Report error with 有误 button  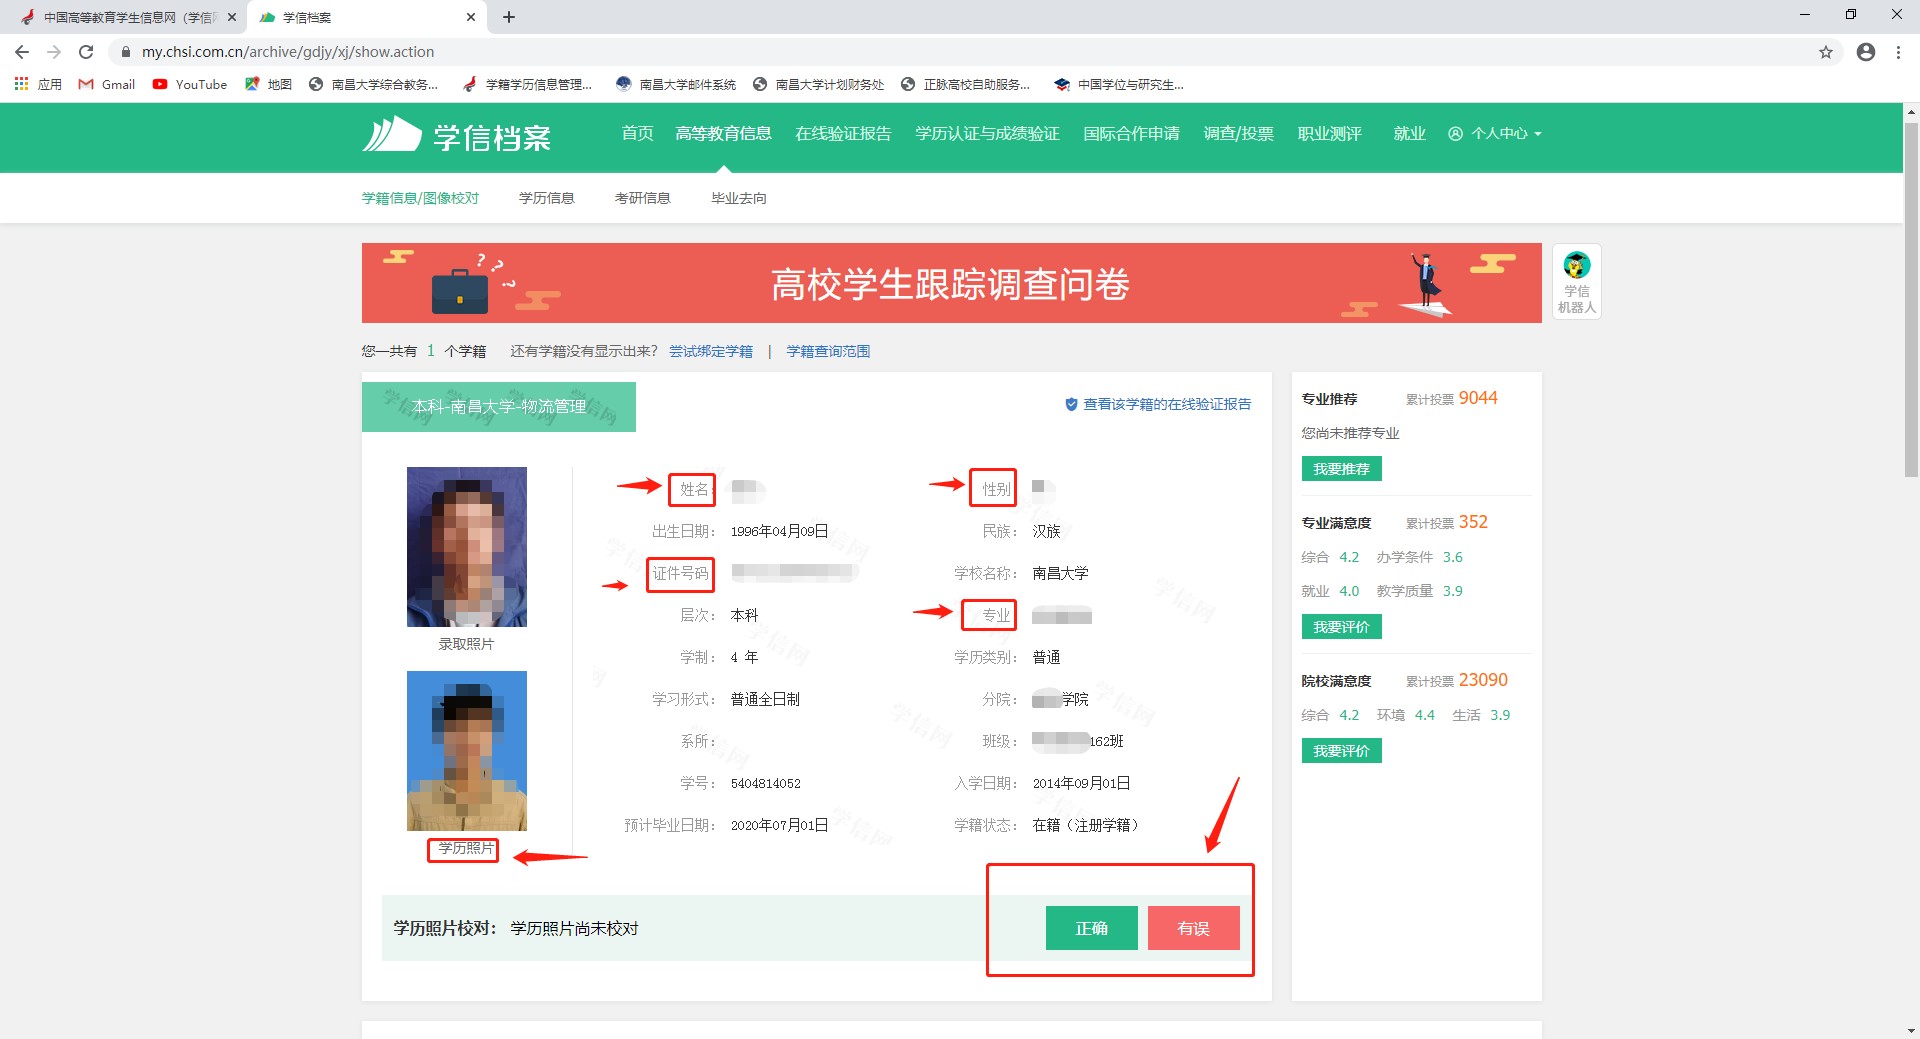1193,928
